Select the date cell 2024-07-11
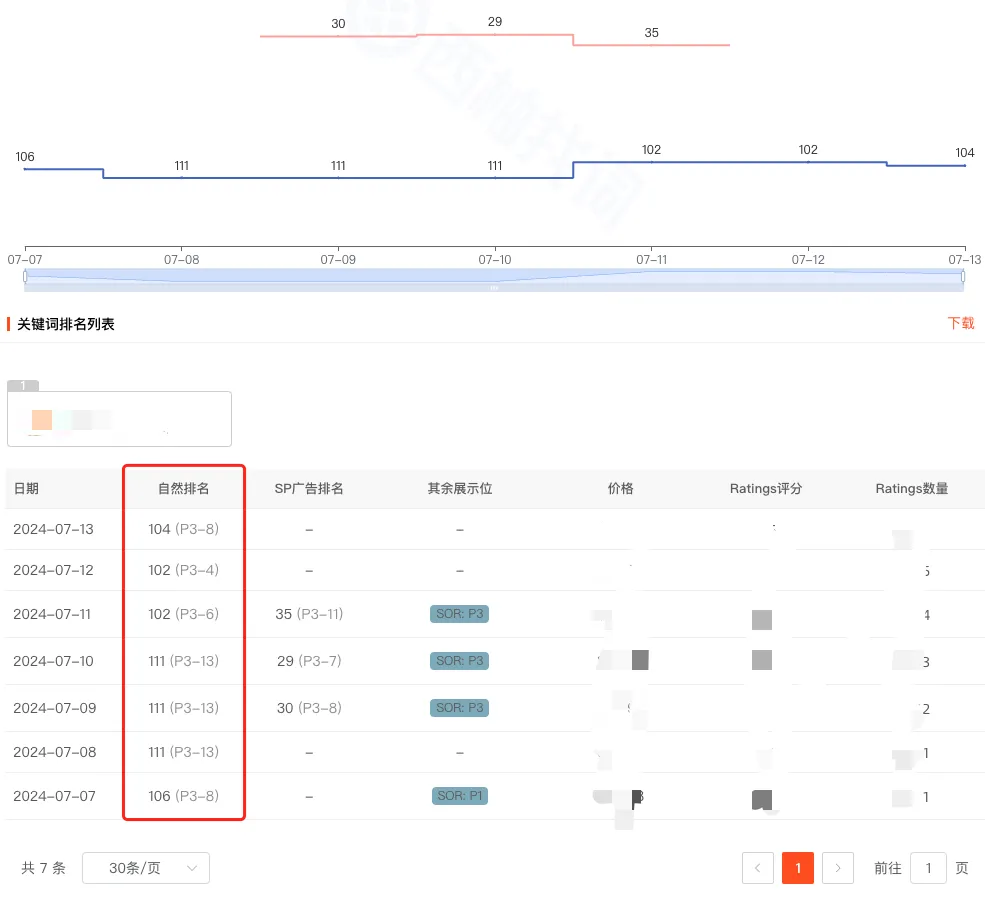The image size is (985, 899). pyautogui.click(x=52, y=614)
